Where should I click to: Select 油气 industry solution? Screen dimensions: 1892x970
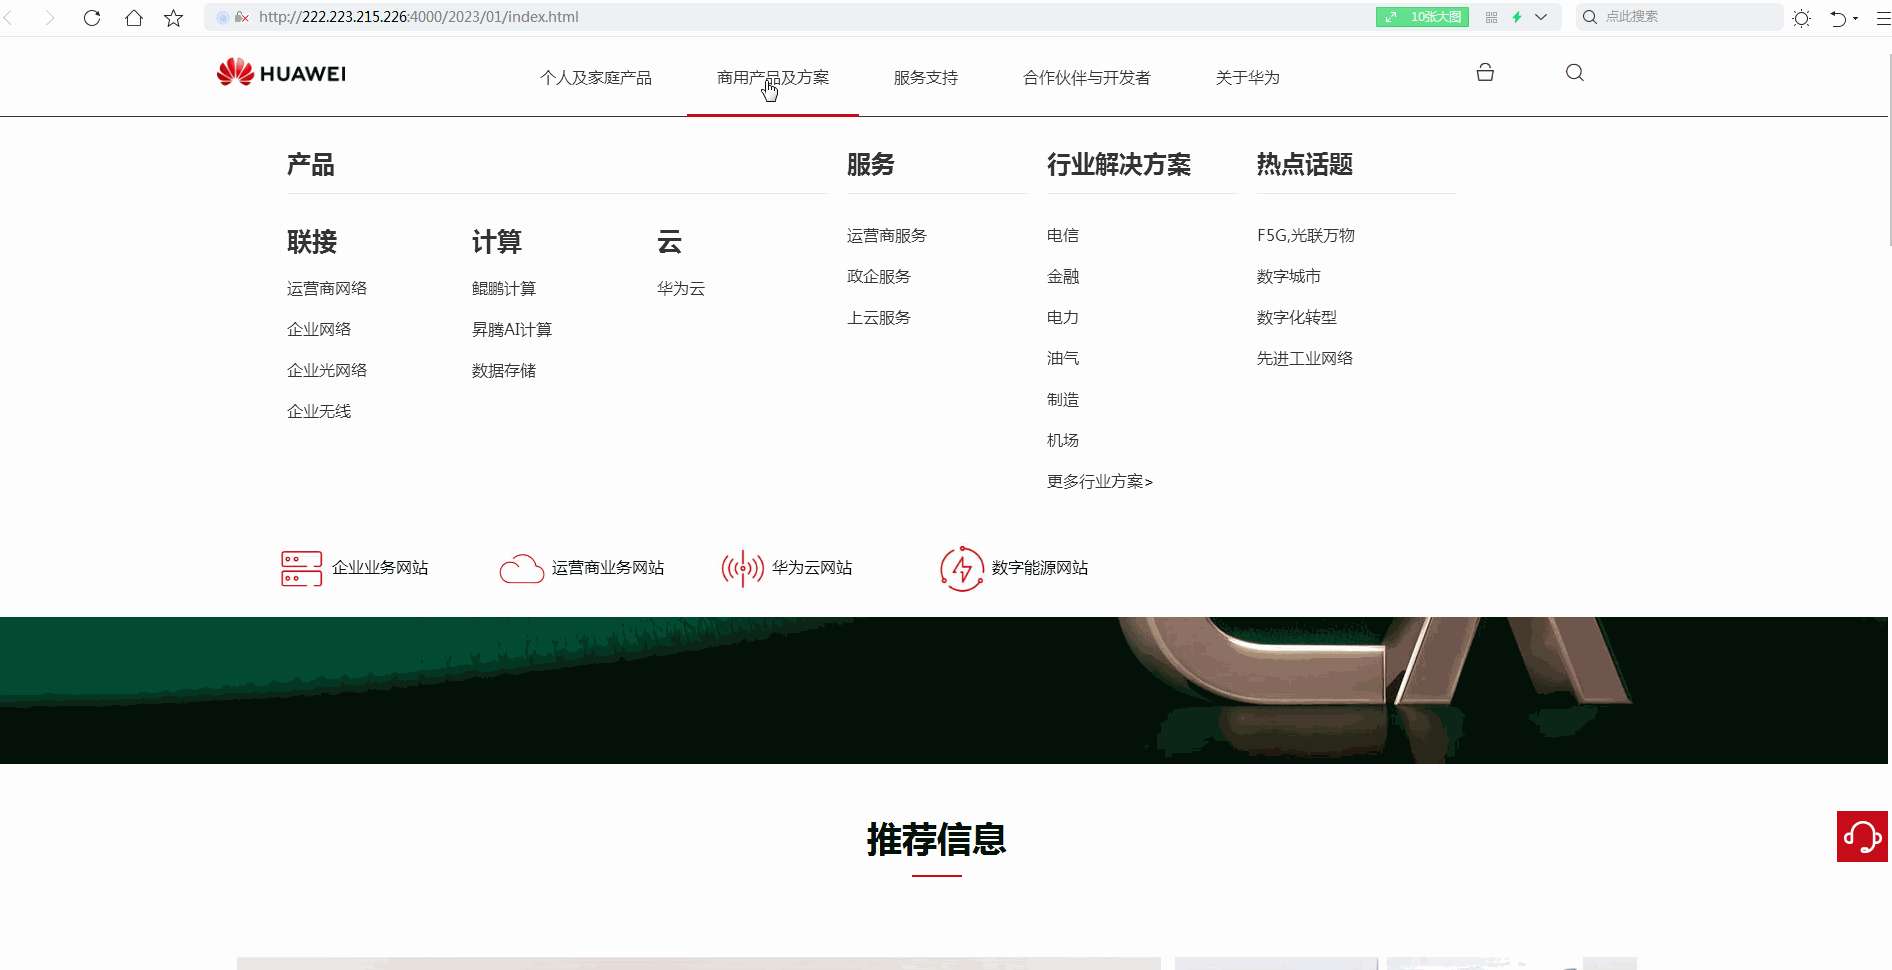(1063, 358)
